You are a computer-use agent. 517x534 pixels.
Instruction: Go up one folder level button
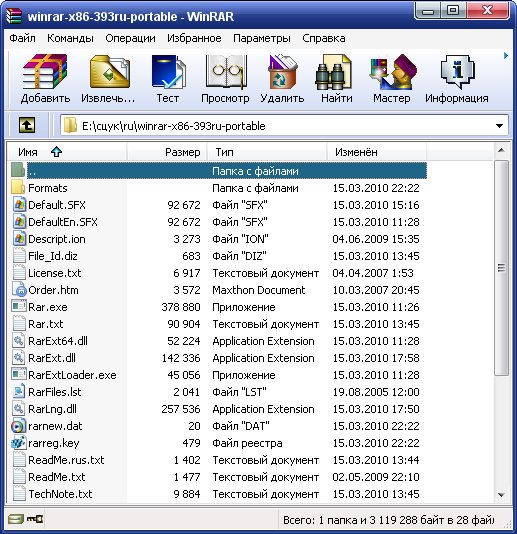tap(27, 125)
